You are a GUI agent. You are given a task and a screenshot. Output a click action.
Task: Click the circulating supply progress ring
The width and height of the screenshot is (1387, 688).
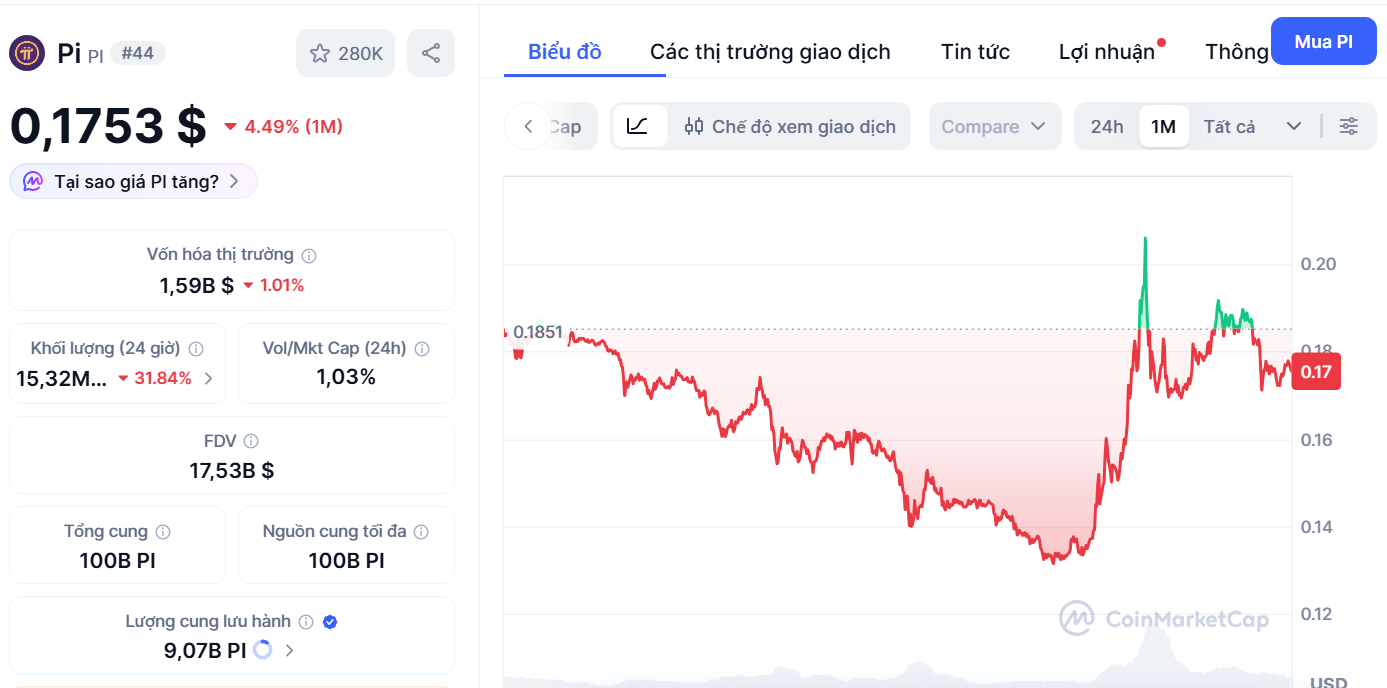click(x=263, y=650)
